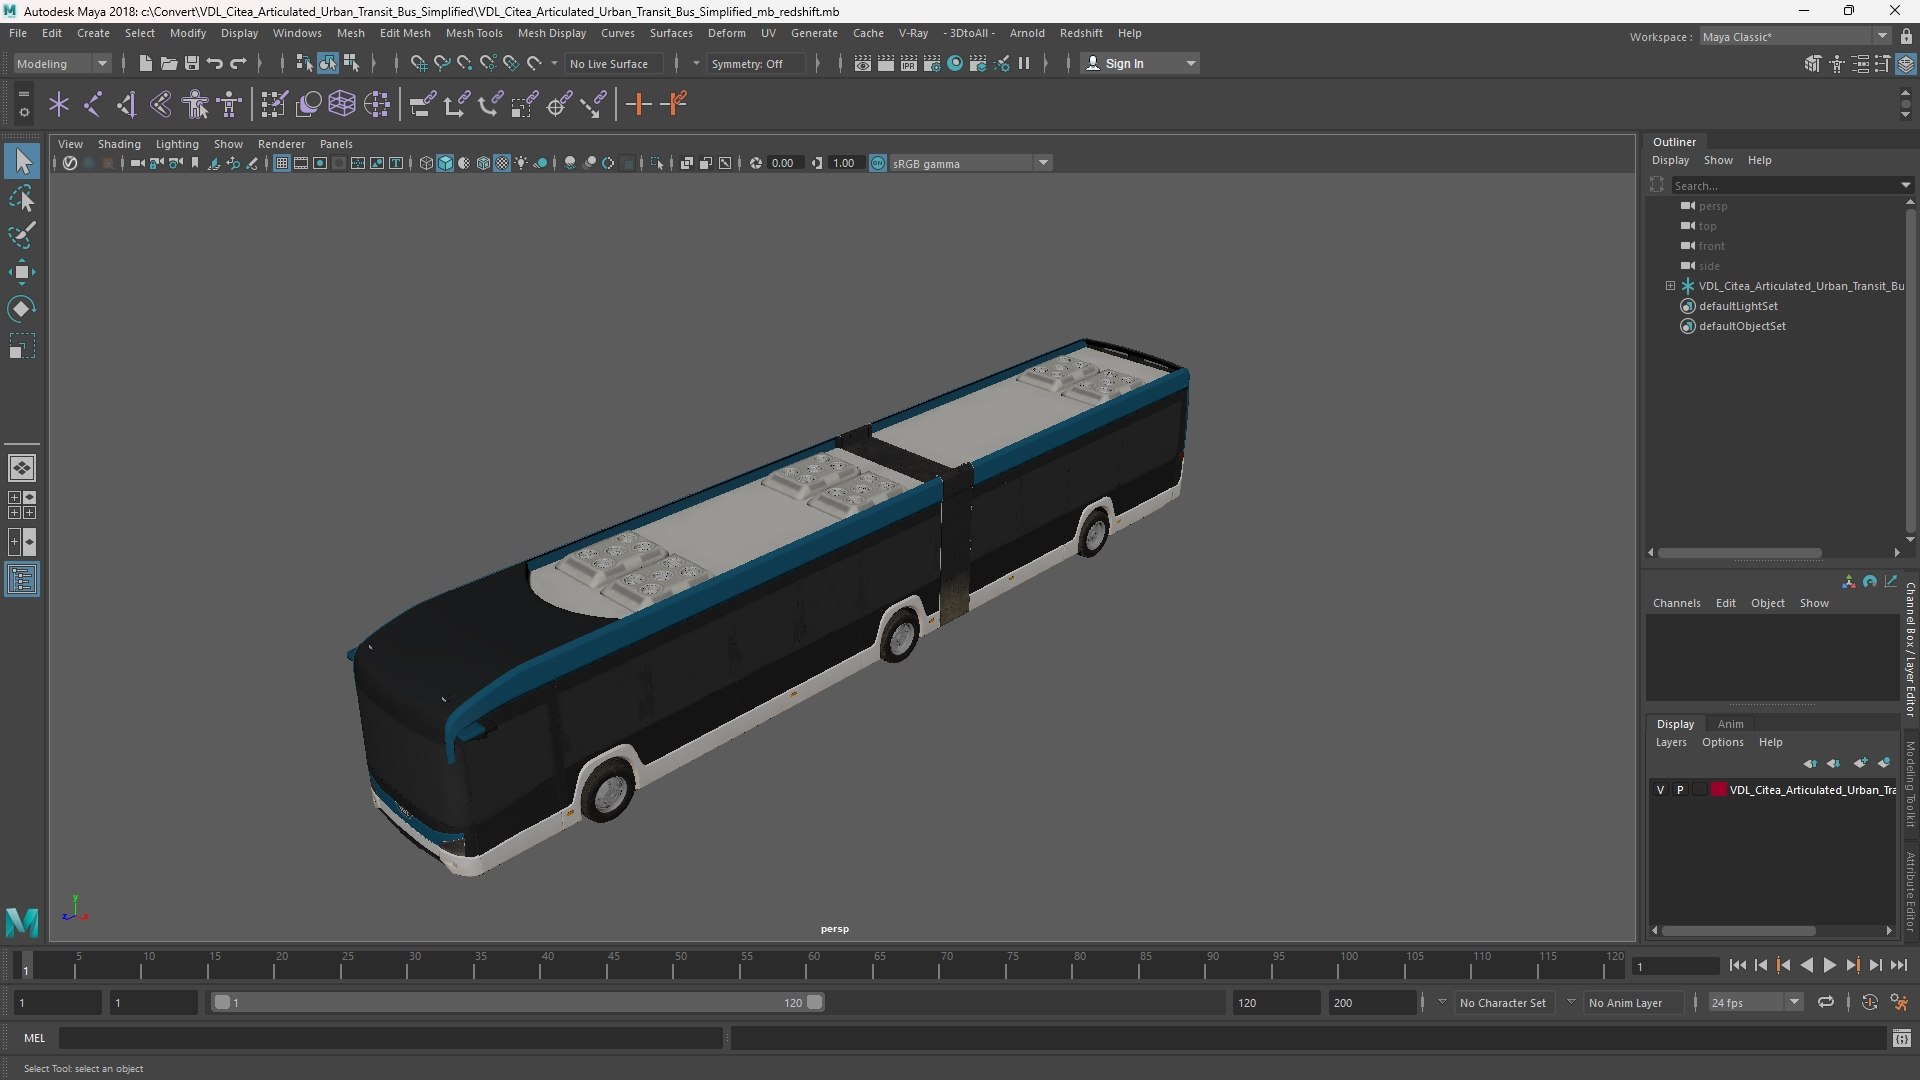
Task: Click the Redo arrow icon
Action: click(x=238, y=63)
